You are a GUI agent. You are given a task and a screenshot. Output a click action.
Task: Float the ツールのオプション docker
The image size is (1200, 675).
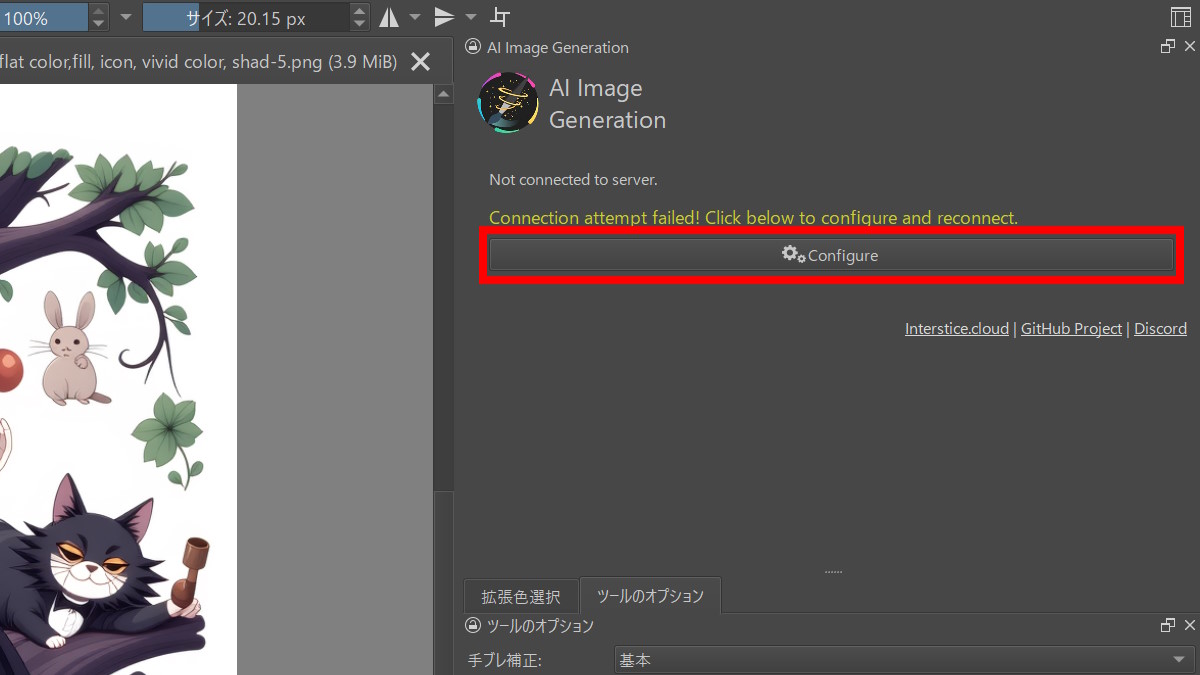[1167, 626]
